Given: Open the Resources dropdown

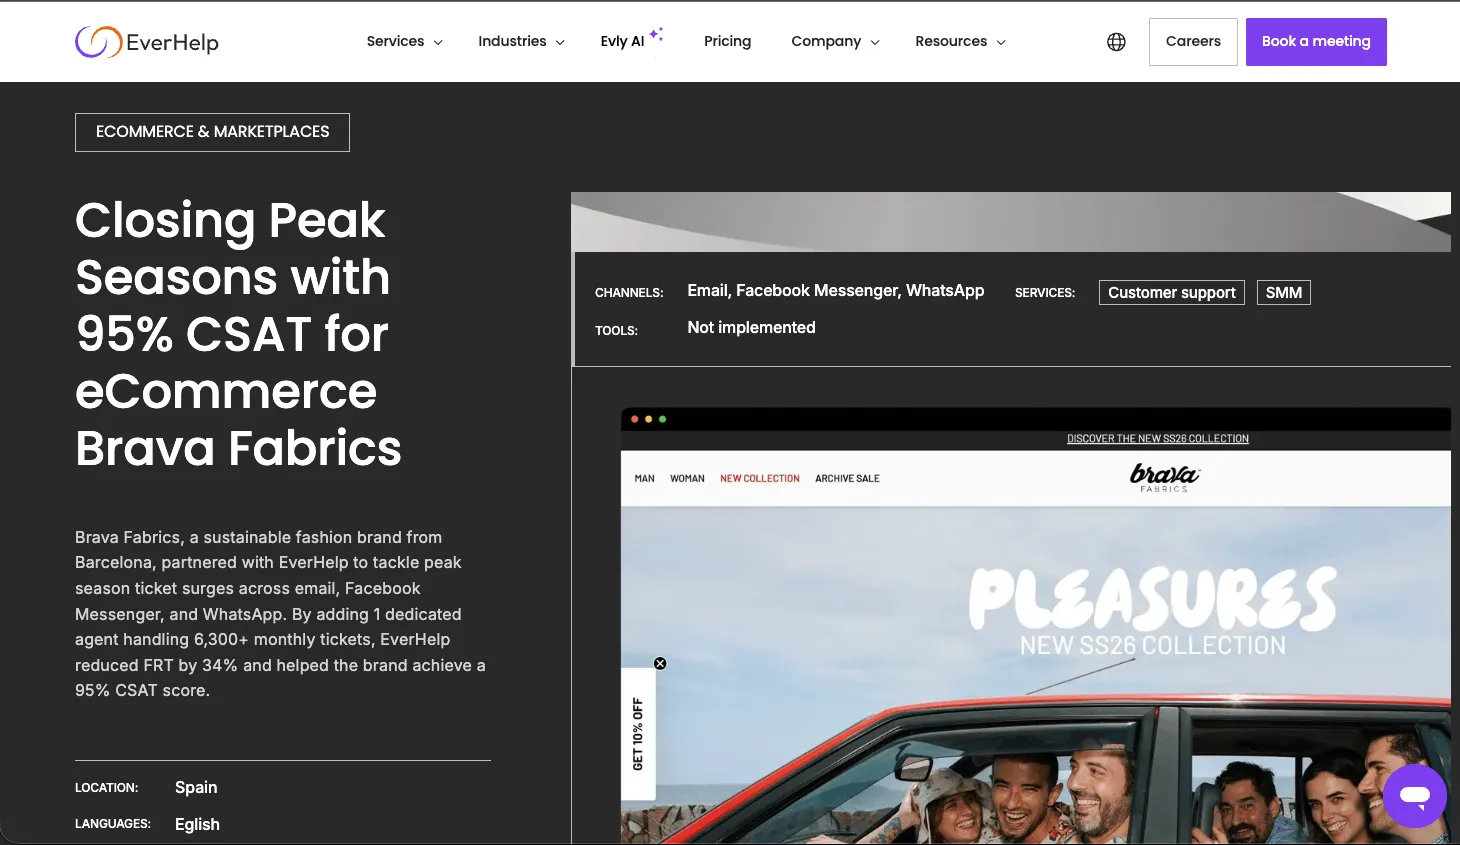Looking at the screenshot, I should click(x=959, y=41).
